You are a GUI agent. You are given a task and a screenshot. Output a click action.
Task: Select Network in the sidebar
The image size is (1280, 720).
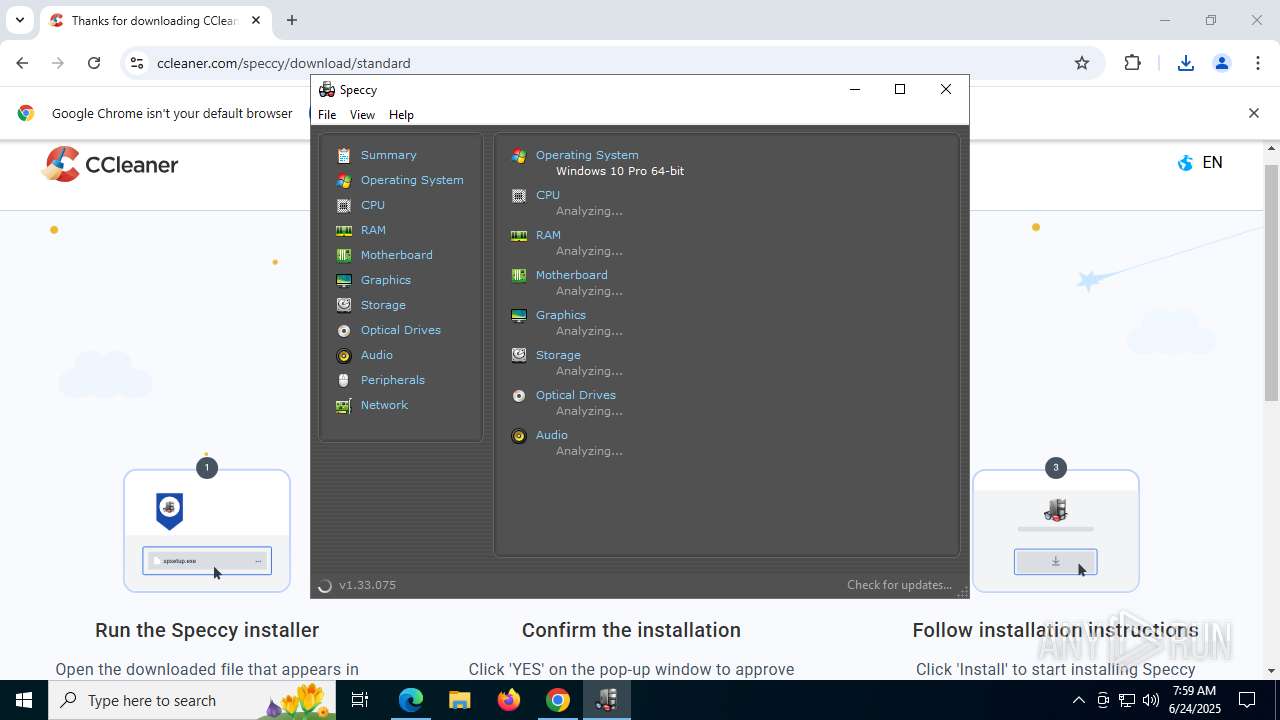[384, 405]
